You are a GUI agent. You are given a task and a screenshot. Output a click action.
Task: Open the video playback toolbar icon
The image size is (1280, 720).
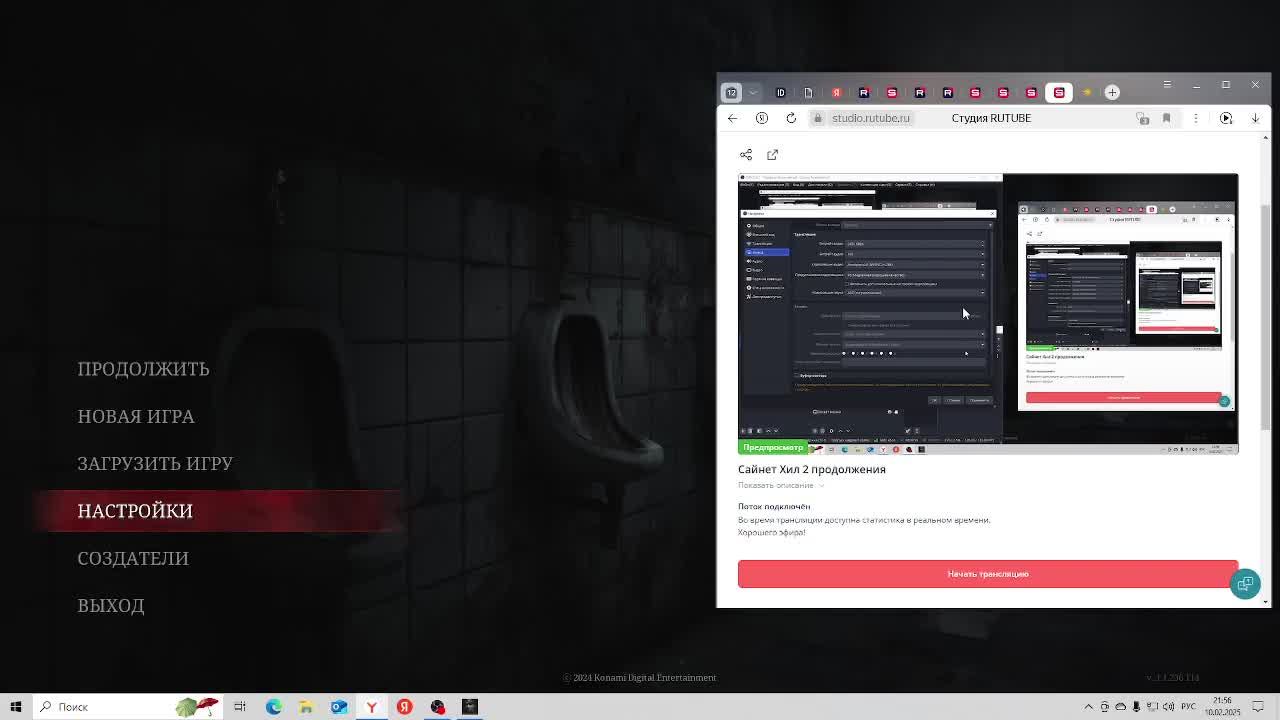point(1226,118)
